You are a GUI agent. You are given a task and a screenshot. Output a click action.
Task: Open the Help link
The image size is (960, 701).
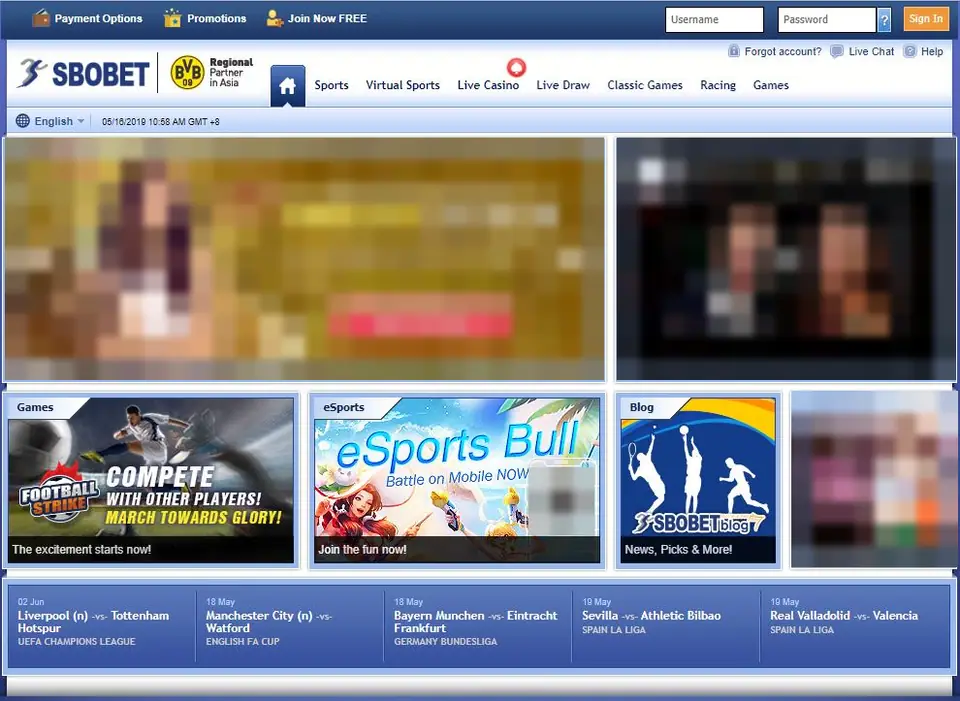[x=932, y=51]
